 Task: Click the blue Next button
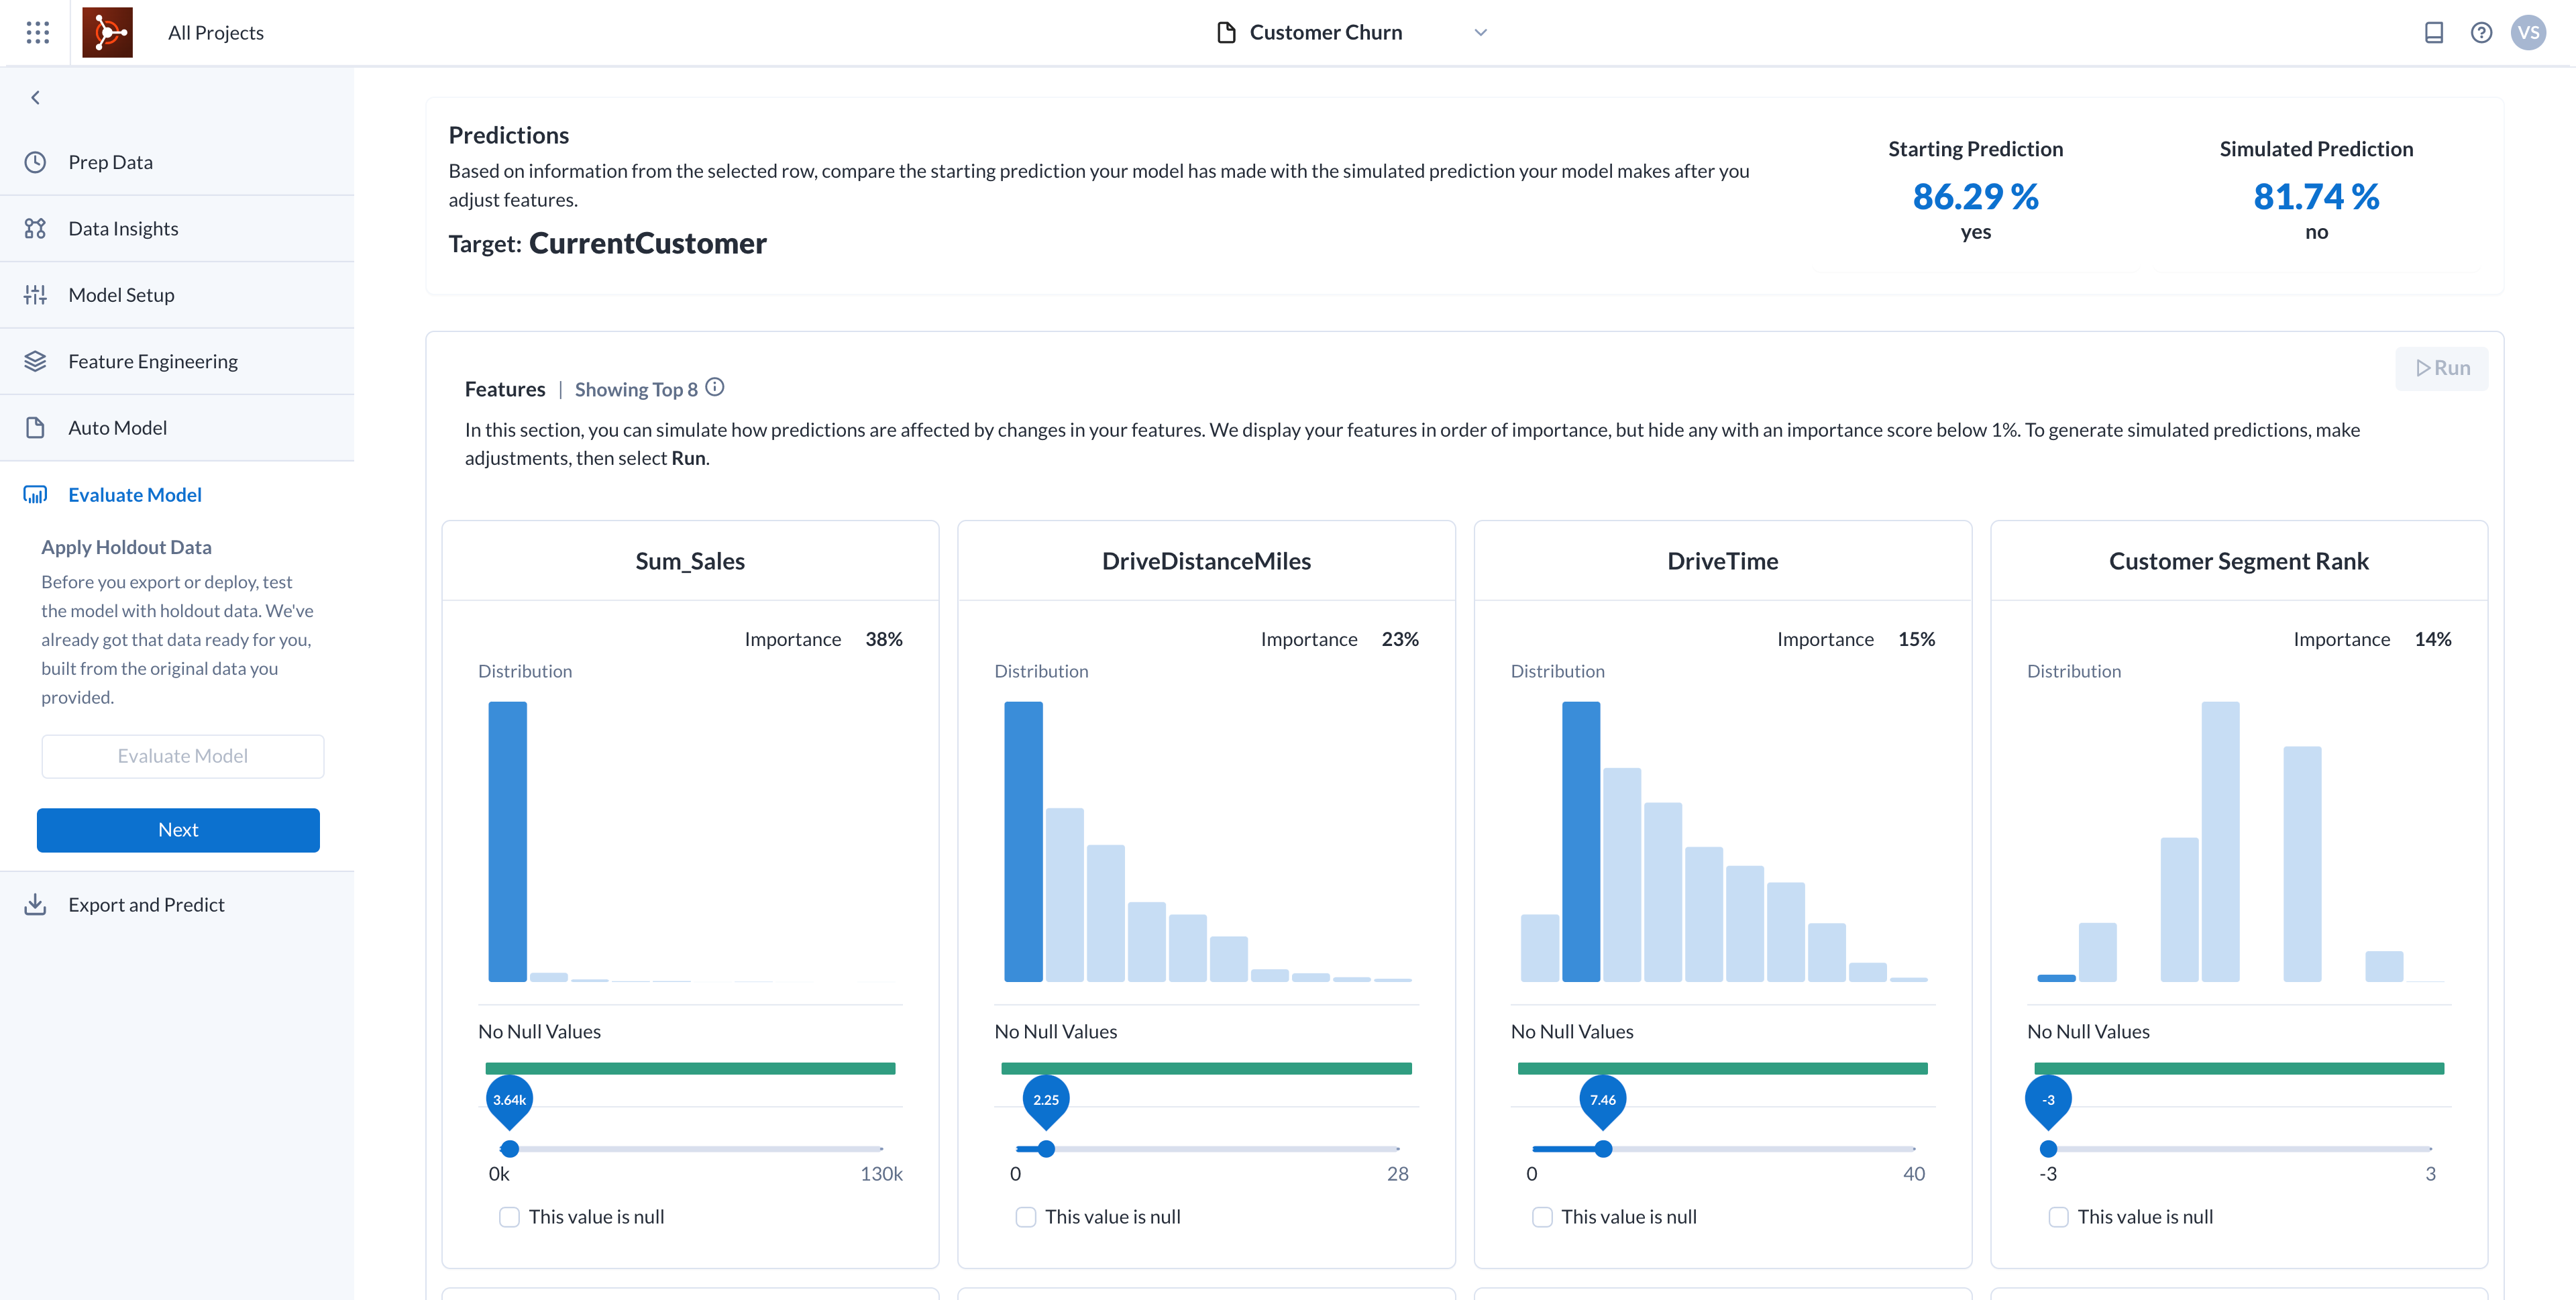178,830
